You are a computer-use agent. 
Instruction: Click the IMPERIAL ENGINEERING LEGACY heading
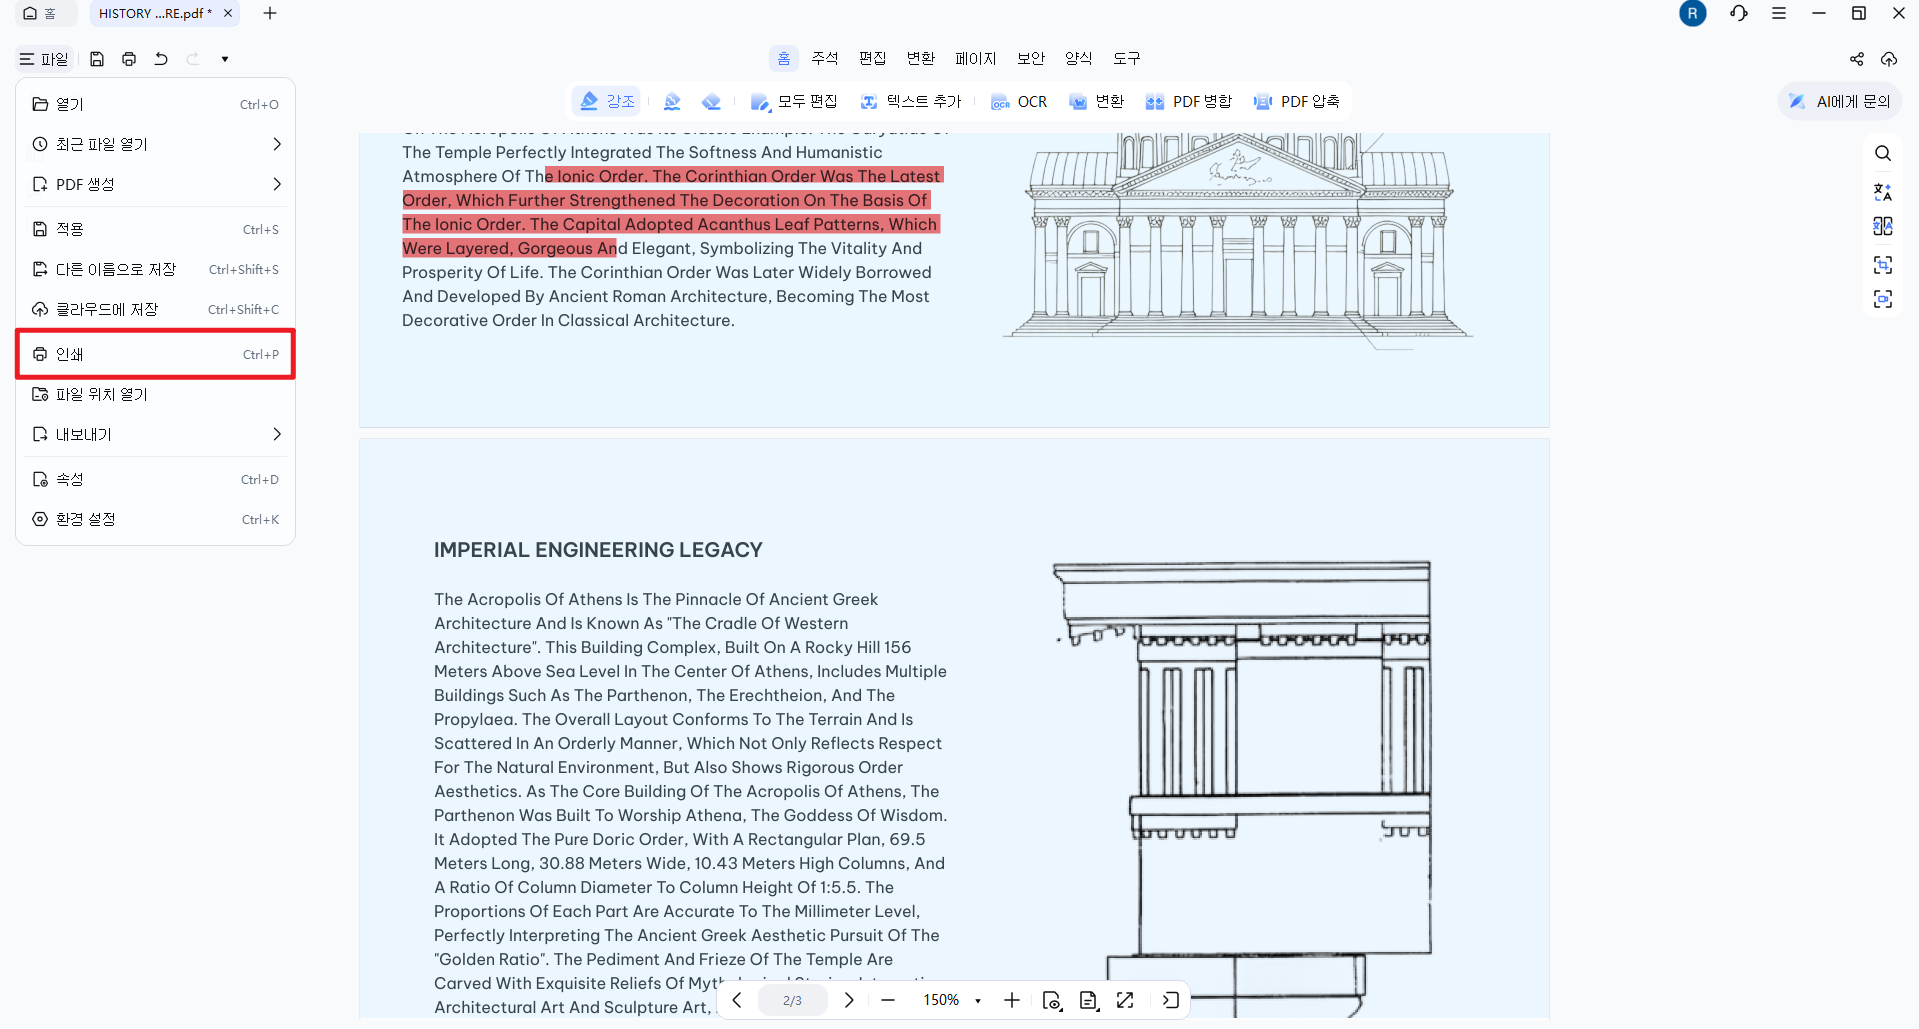tap(598, 550)
